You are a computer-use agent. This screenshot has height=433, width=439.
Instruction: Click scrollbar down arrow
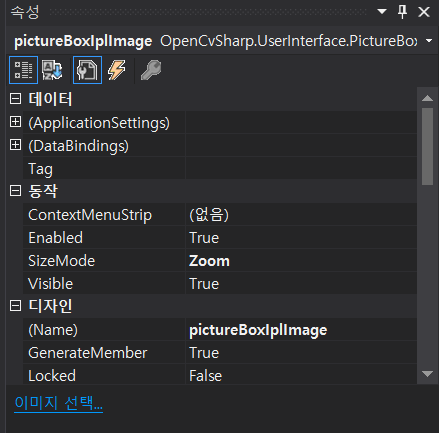pyautogui.click(x=427, y=374)
